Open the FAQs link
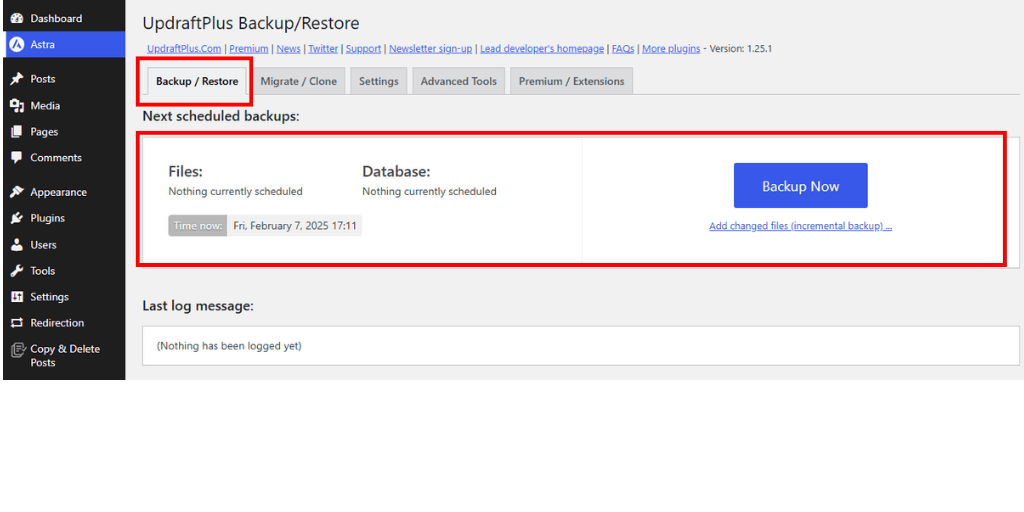 (x=623, y=48)
